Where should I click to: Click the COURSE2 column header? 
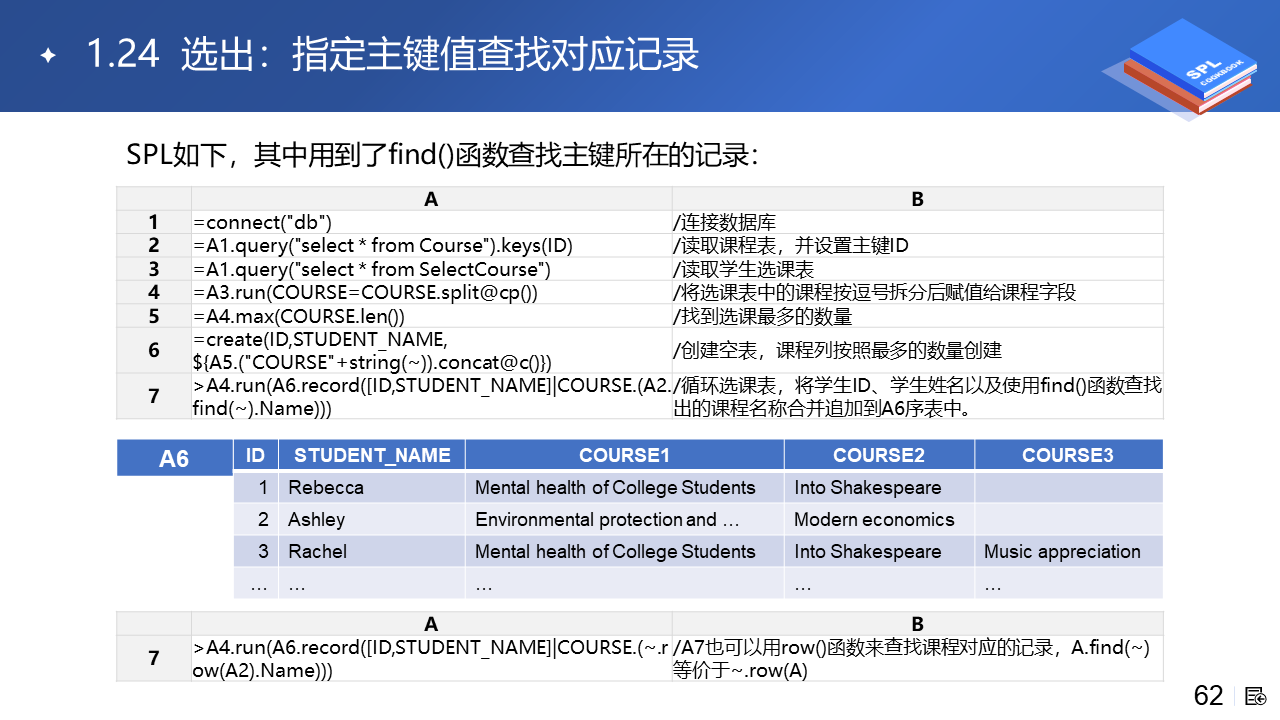[x=878, y=455]
